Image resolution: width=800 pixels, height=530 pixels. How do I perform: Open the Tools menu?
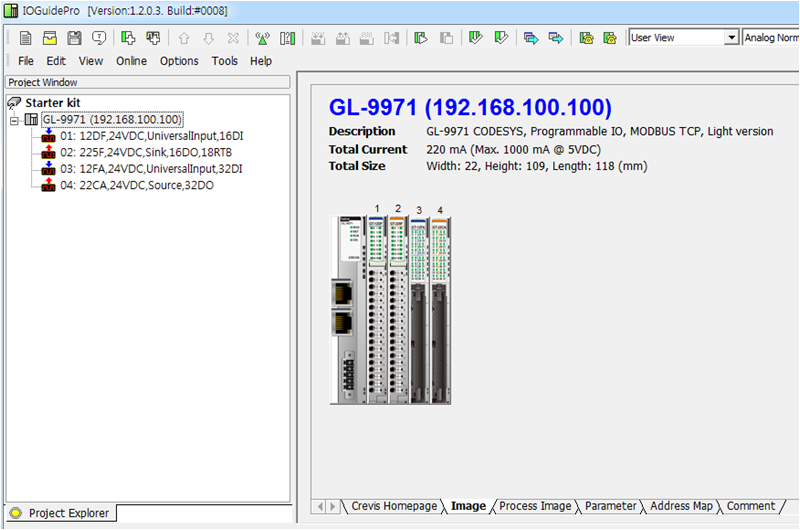click(224, 61)
